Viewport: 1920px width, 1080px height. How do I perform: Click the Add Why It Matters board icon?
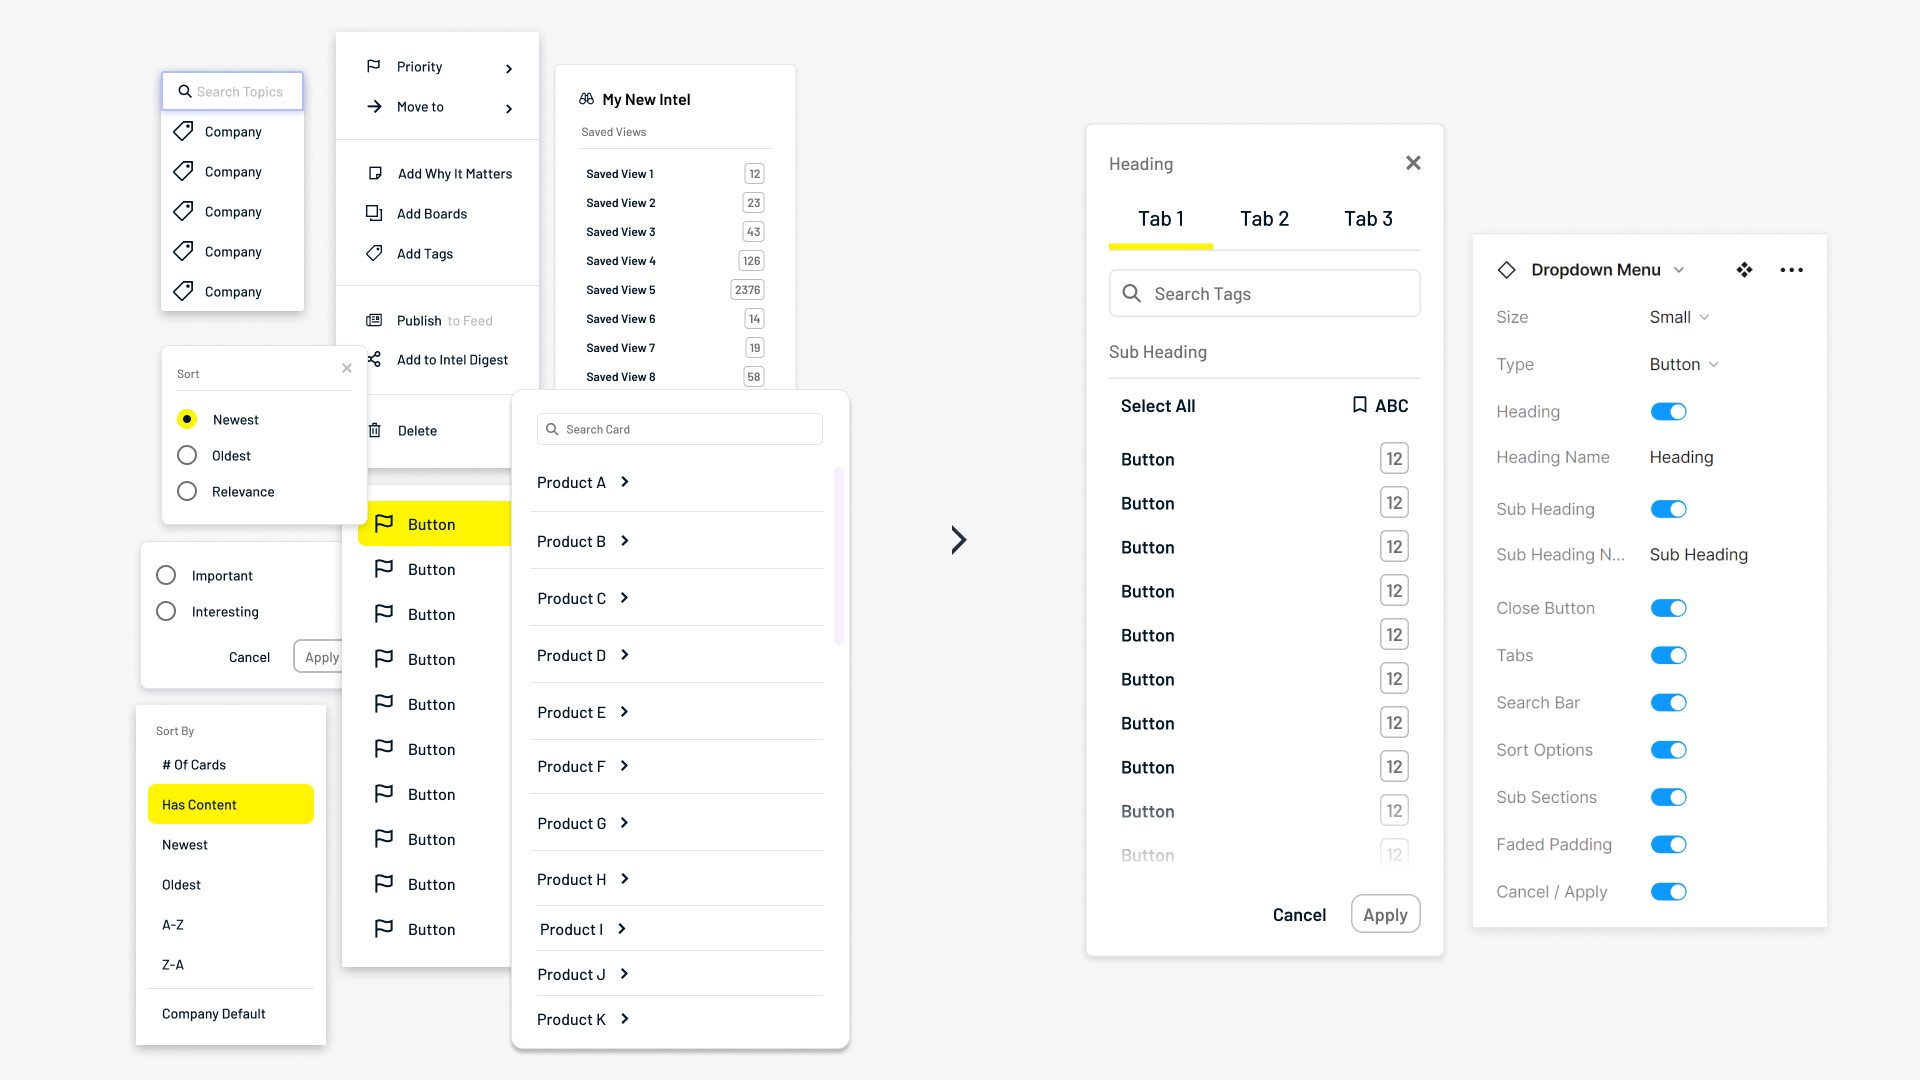[x=376, y=173]
